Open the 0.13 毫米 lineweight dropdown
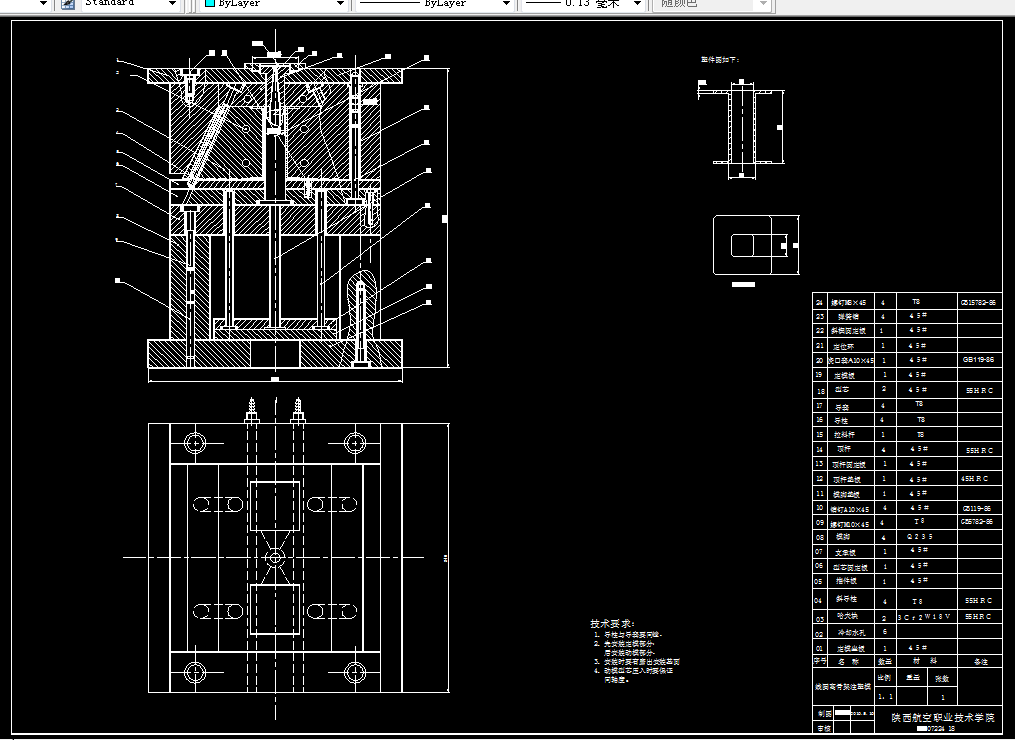 click(x=583, y=3)
